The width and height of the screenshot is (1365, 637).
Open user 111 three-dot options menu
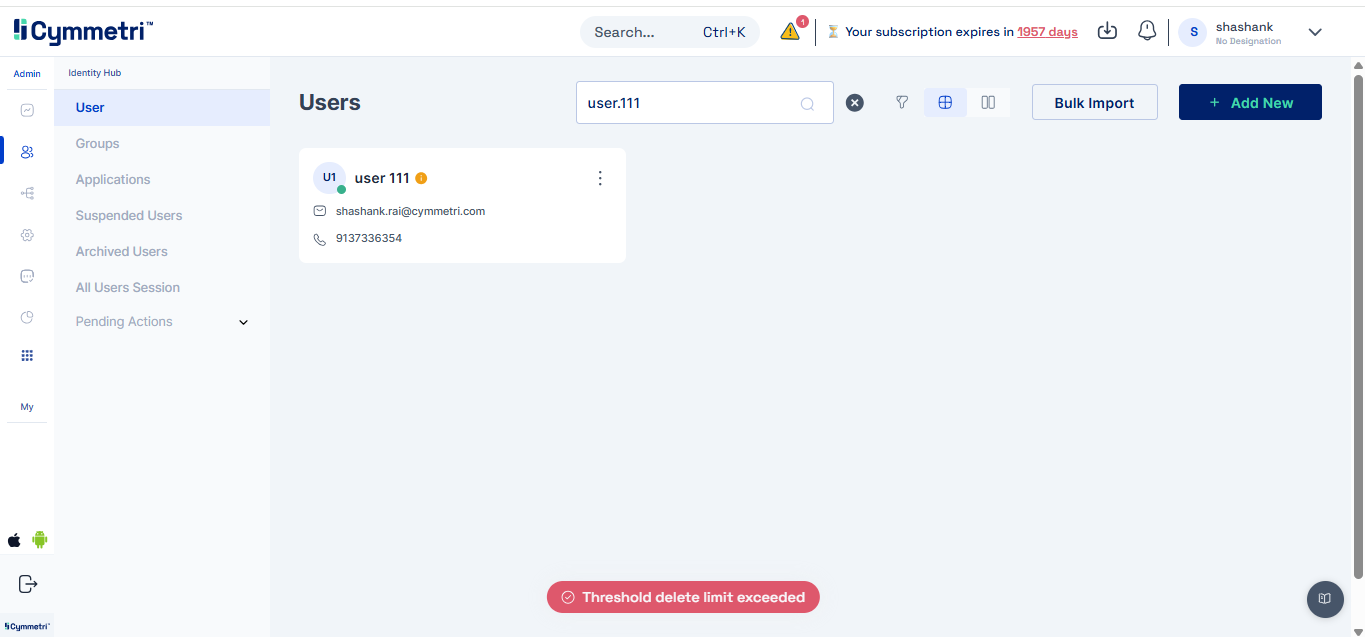(600, 178)
